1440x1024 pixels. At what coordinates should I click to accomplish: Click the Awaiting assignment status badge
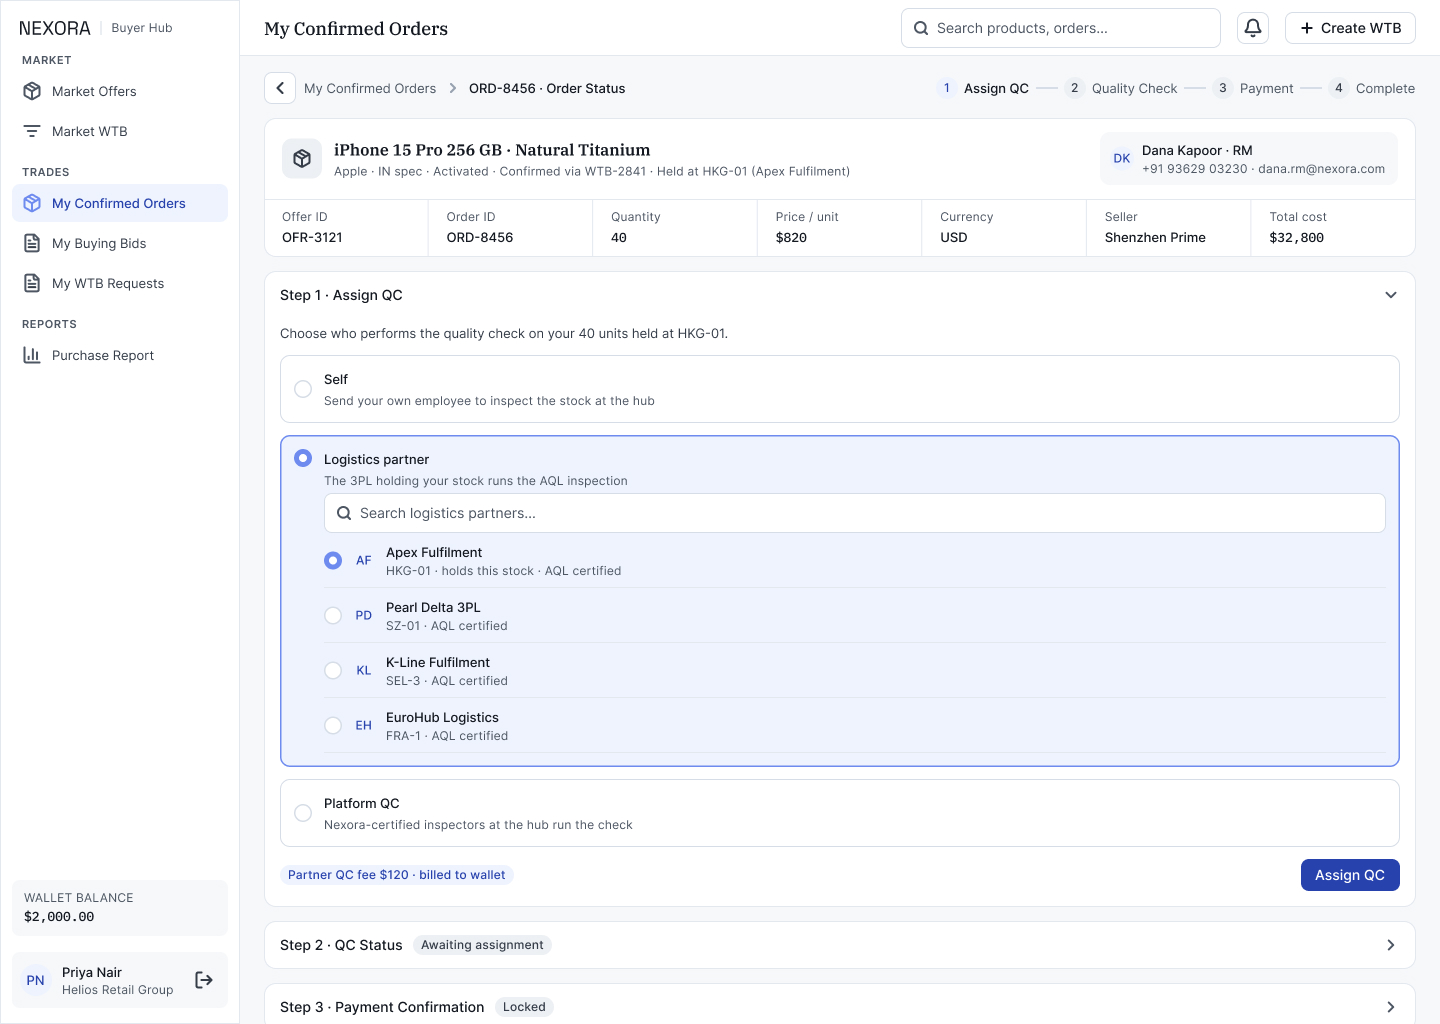pyautogui.click(x=482, y=945)
